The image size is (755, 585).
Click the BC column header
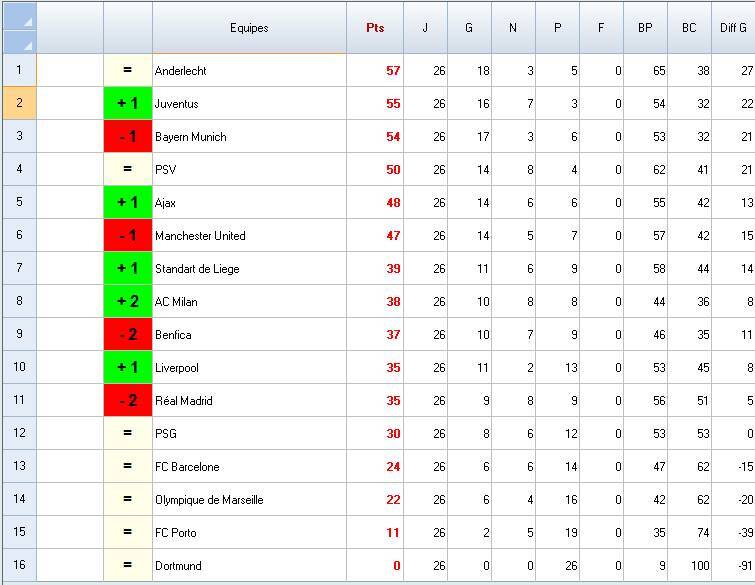click(689, 28)
